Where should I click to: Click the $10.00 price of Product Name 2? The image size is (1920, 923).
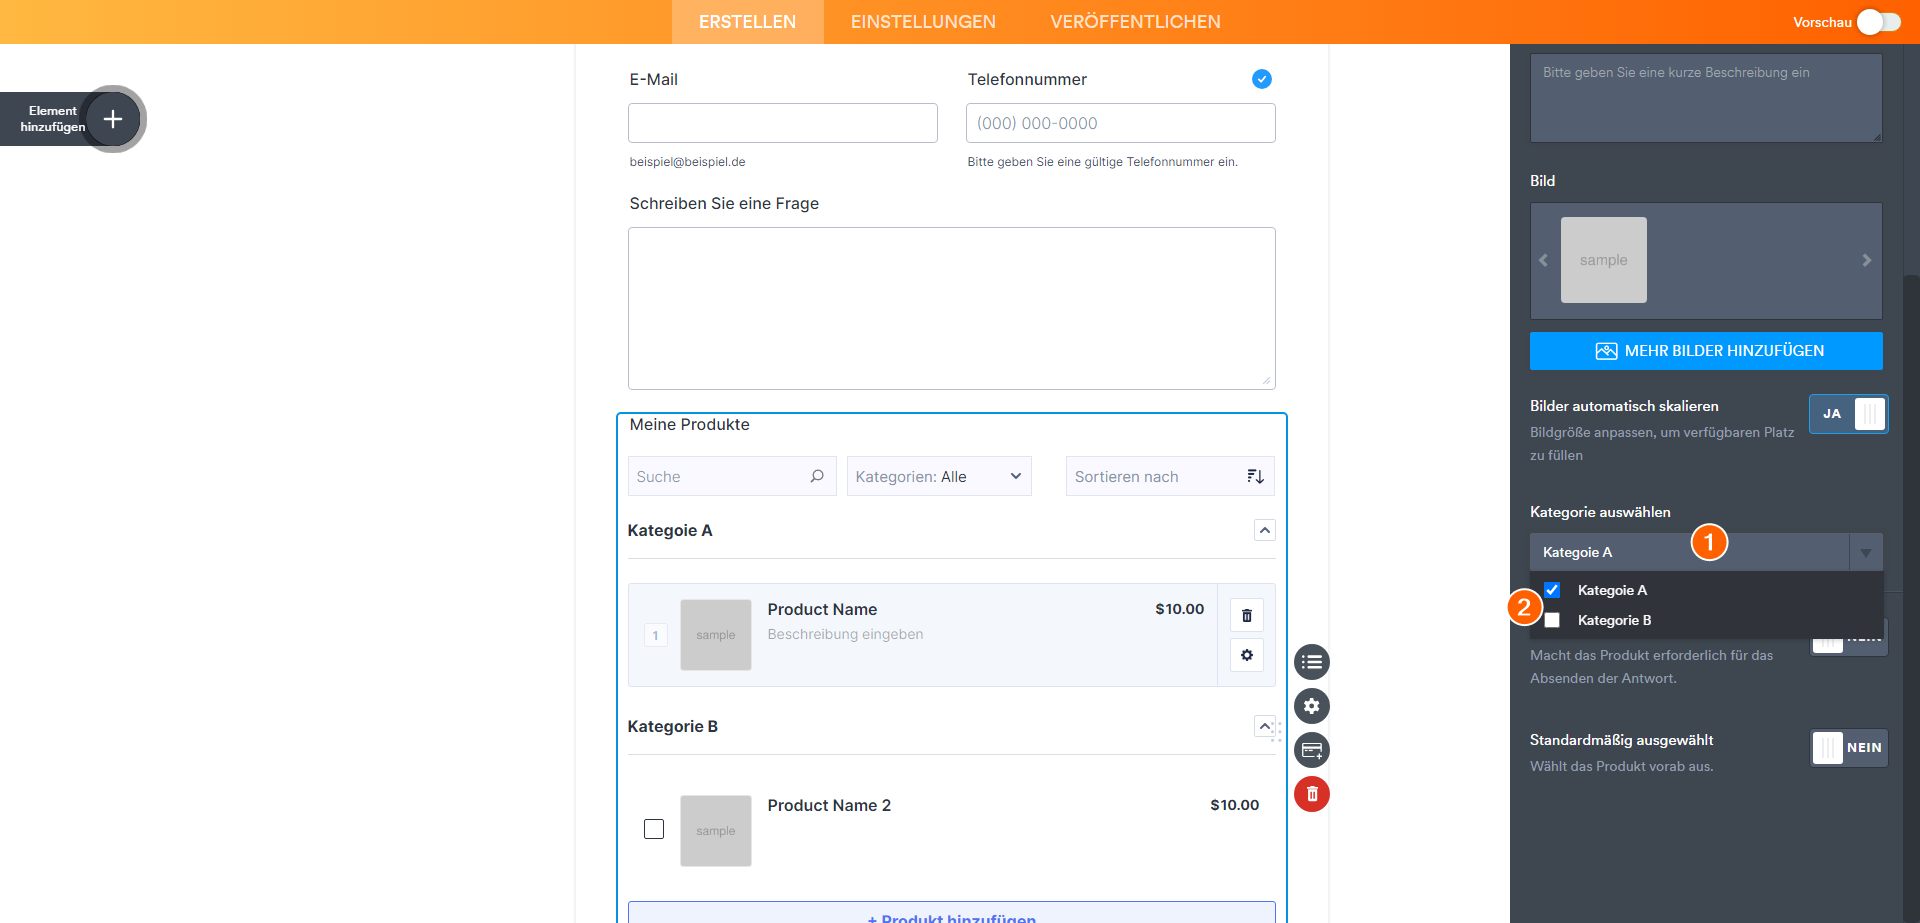coord(1235,805)
